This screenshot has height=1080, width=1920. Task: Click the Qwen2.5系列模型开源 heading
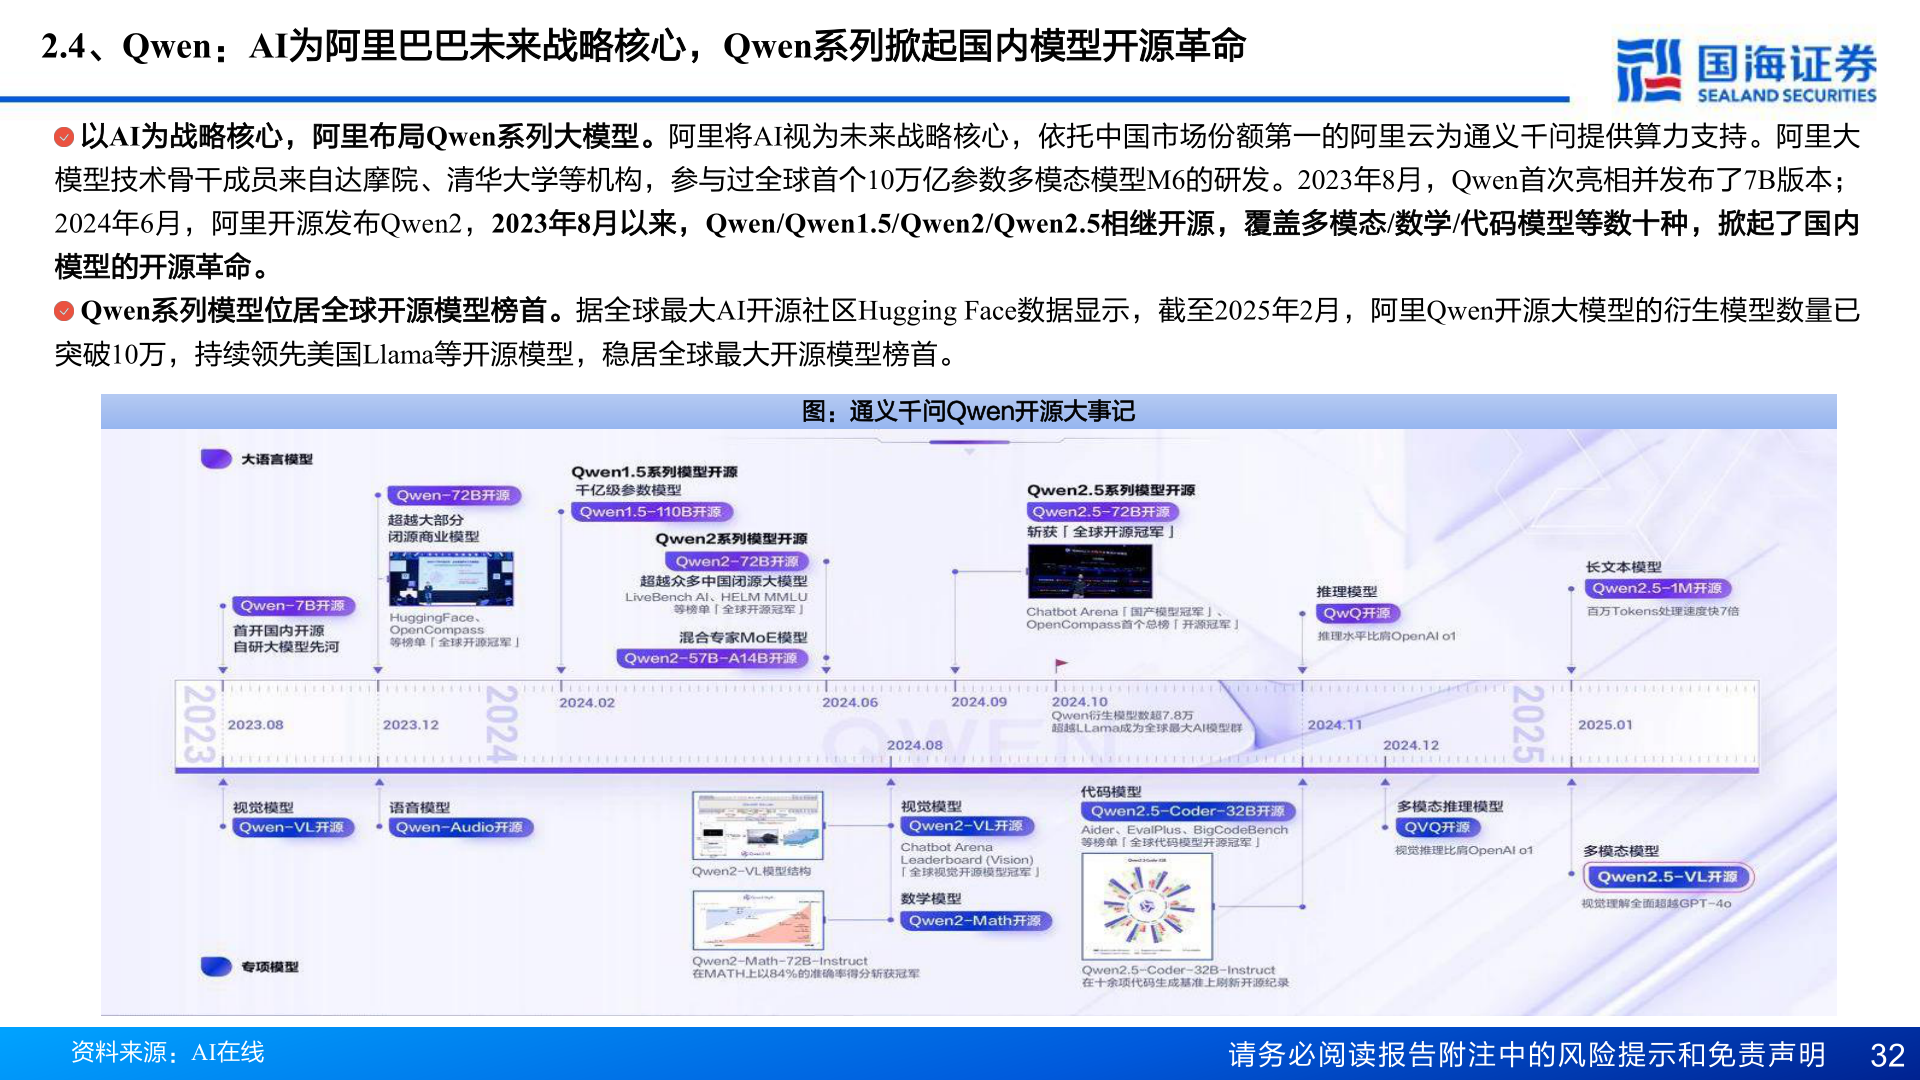coord(1111,490)
